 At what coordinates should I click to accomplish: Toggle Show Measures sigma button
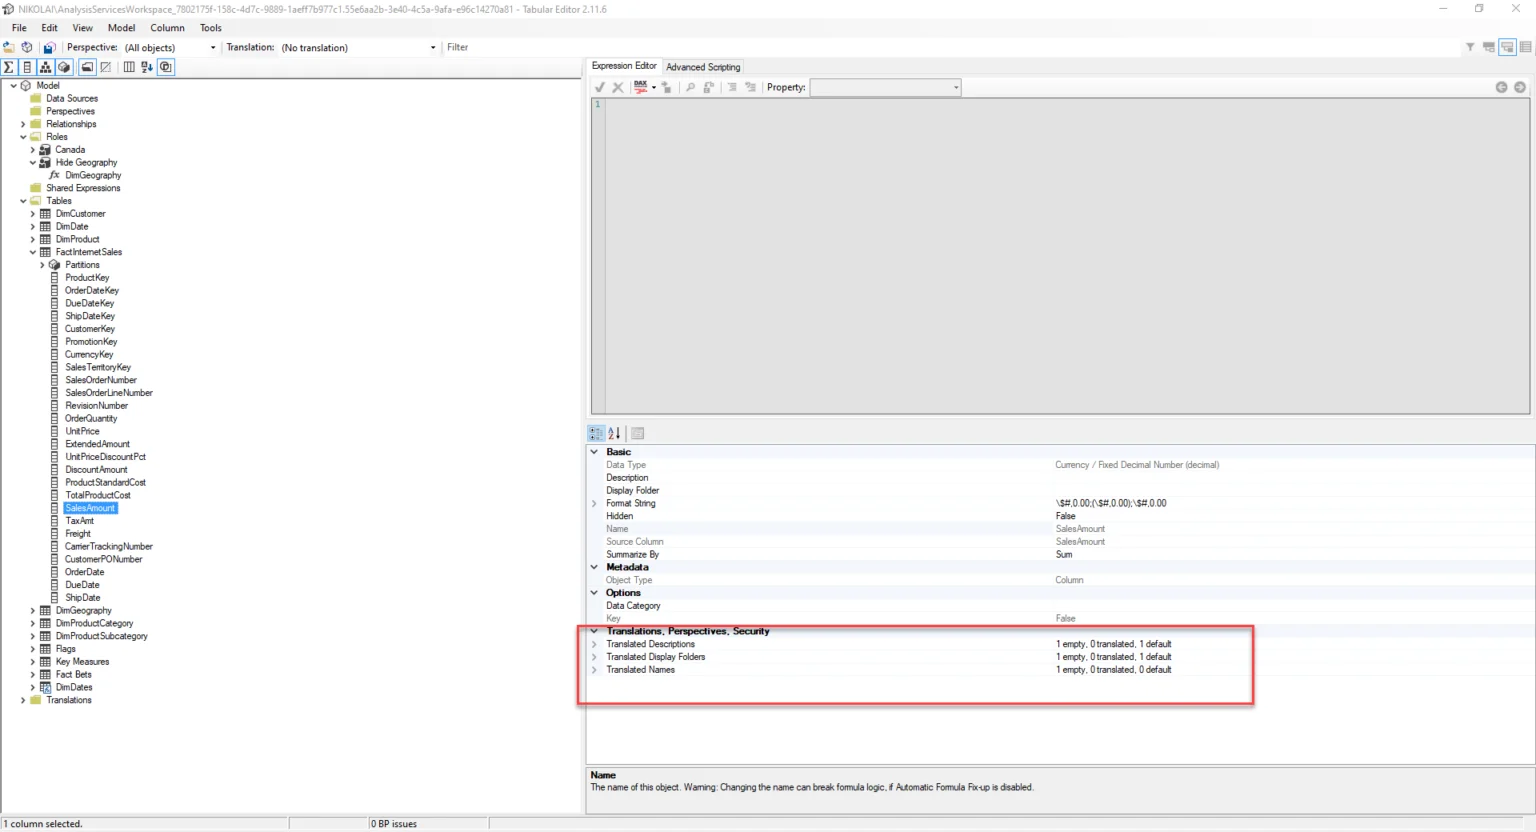coord(9,67)
